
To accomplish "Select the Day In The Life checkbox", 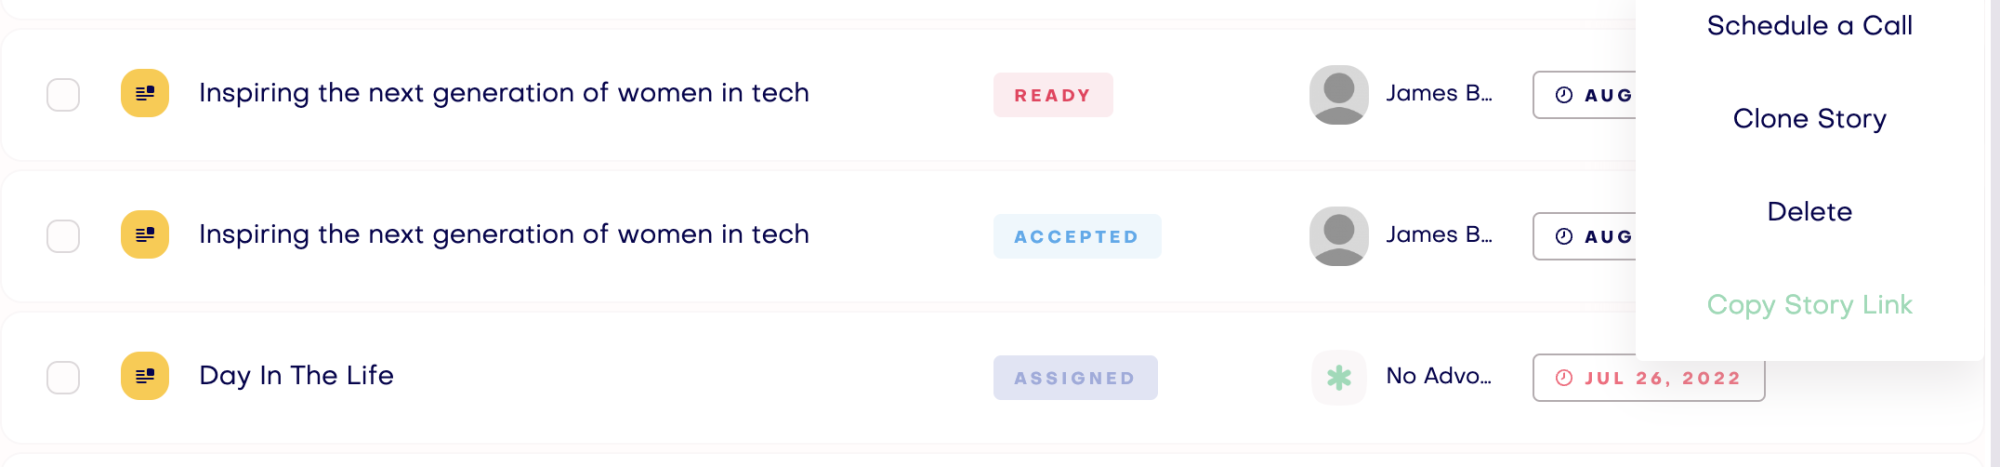I will 63,377.
